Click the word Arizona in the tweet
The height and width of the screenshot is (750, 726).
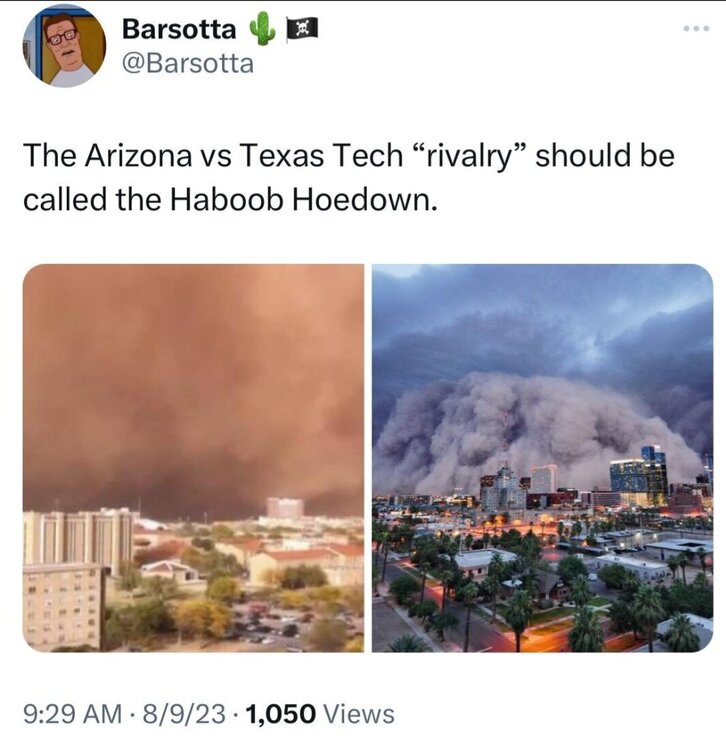tap(138, 155)
